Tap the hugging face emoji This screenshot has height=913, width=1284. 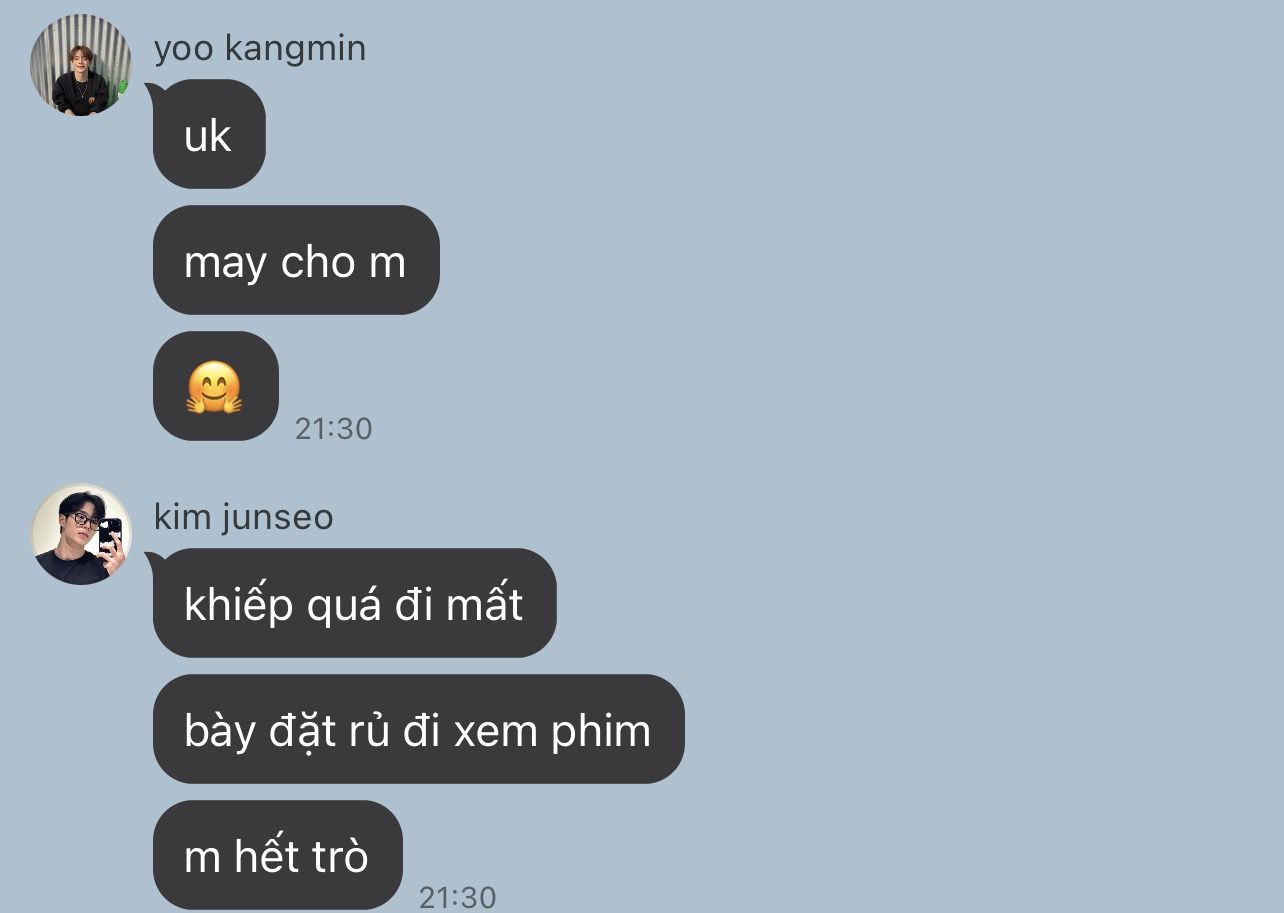(215, 387)
